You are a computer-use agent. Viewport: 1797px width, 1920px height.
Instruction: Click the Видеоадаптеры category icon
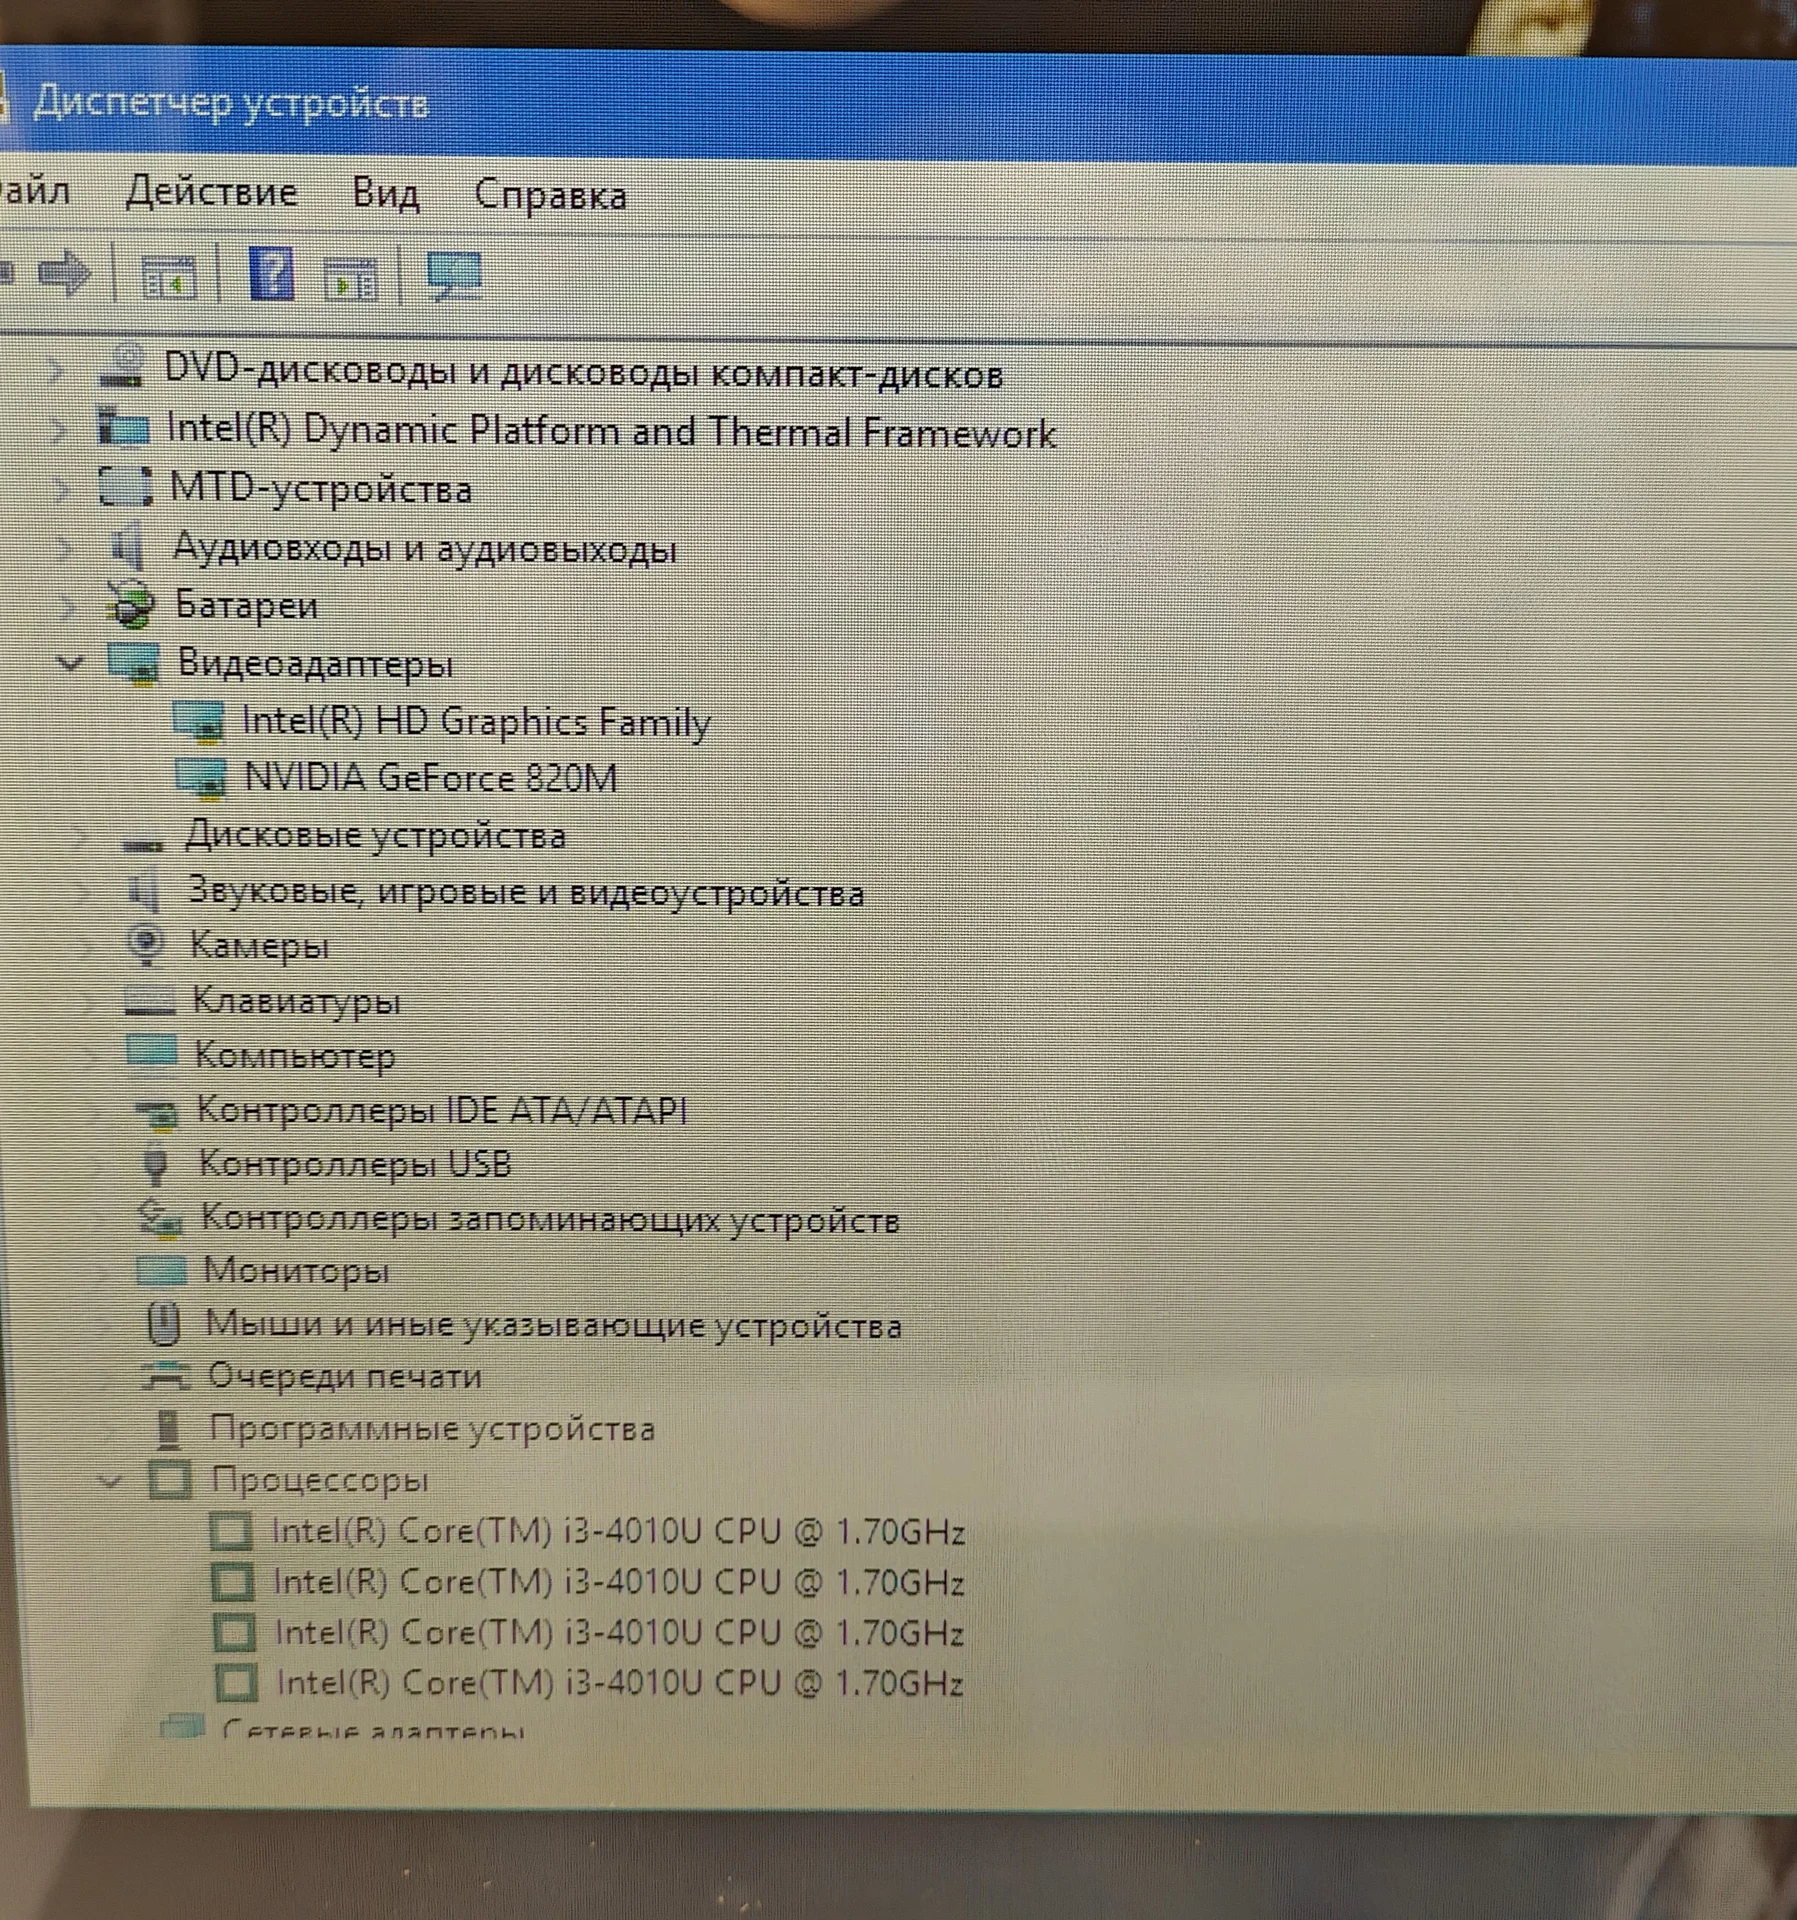(x=134, y=664)
